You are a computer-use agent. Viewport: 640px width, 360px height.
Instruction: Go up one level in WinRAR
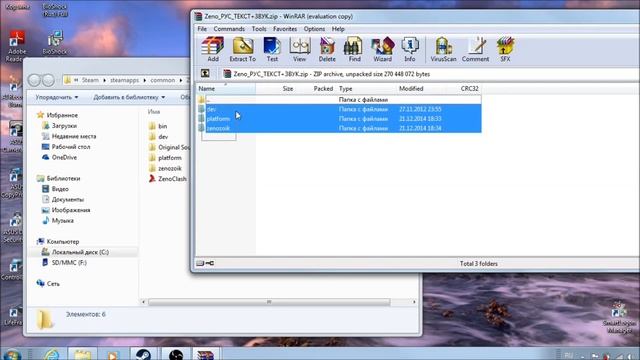205,73
